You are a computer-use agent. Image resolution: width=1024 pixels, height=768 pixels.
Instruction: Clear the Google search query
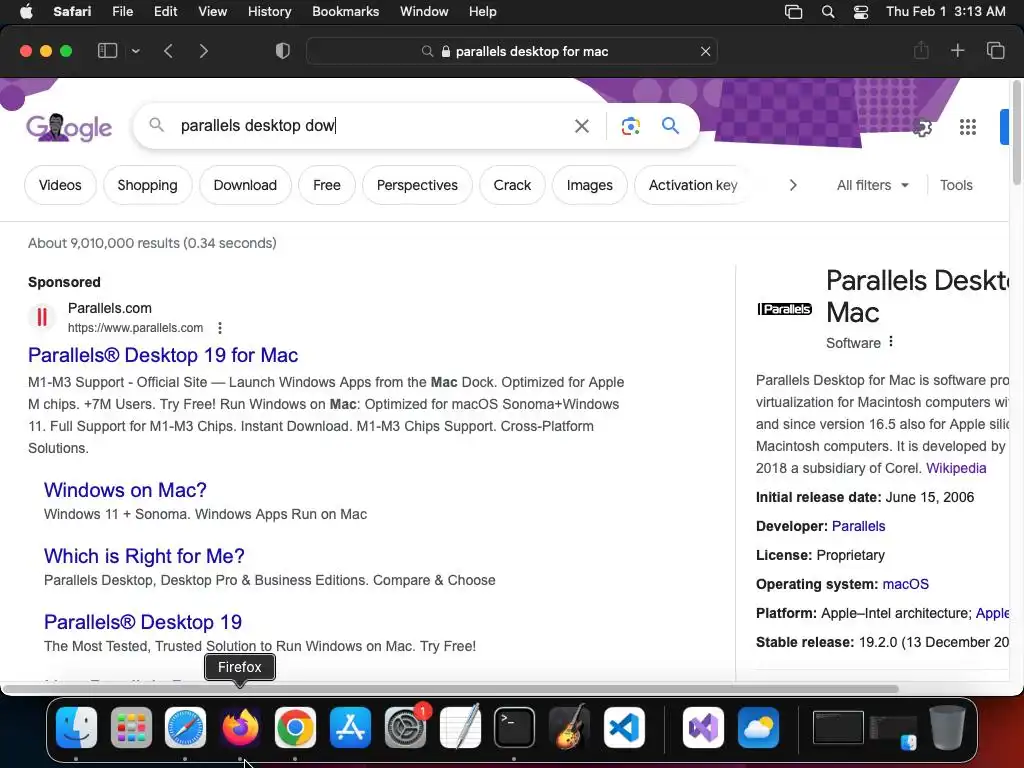point(581,125)
